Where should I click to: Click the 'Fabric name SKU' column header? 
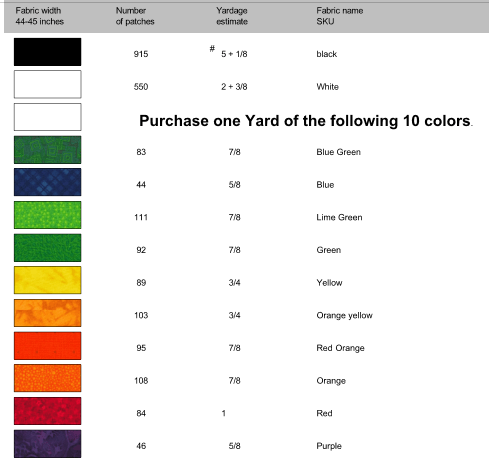[340, 16]
